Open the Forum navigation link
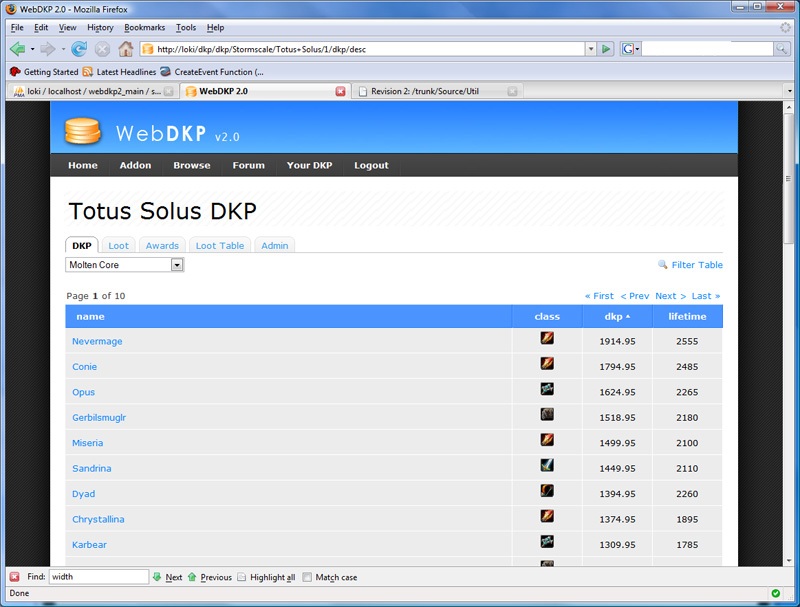This screenshot has height=607, width=800. click(248, 165)
